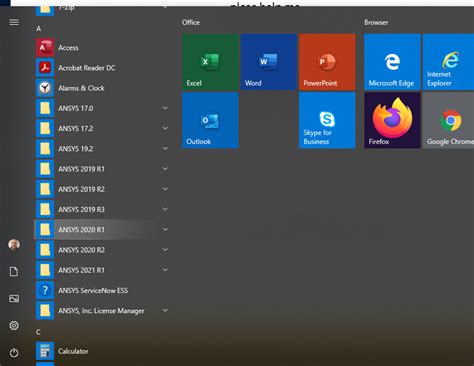
Task: Expand the ANSYS 2019 R1 chevron
Action: [165, 169]
